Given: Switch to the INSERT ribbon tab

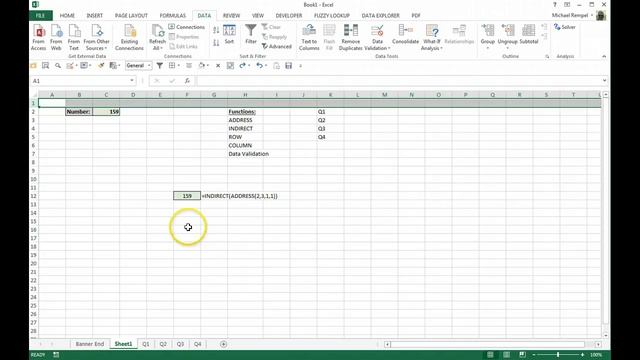Looking at the screenshot, I should click(x=94, y=16).
